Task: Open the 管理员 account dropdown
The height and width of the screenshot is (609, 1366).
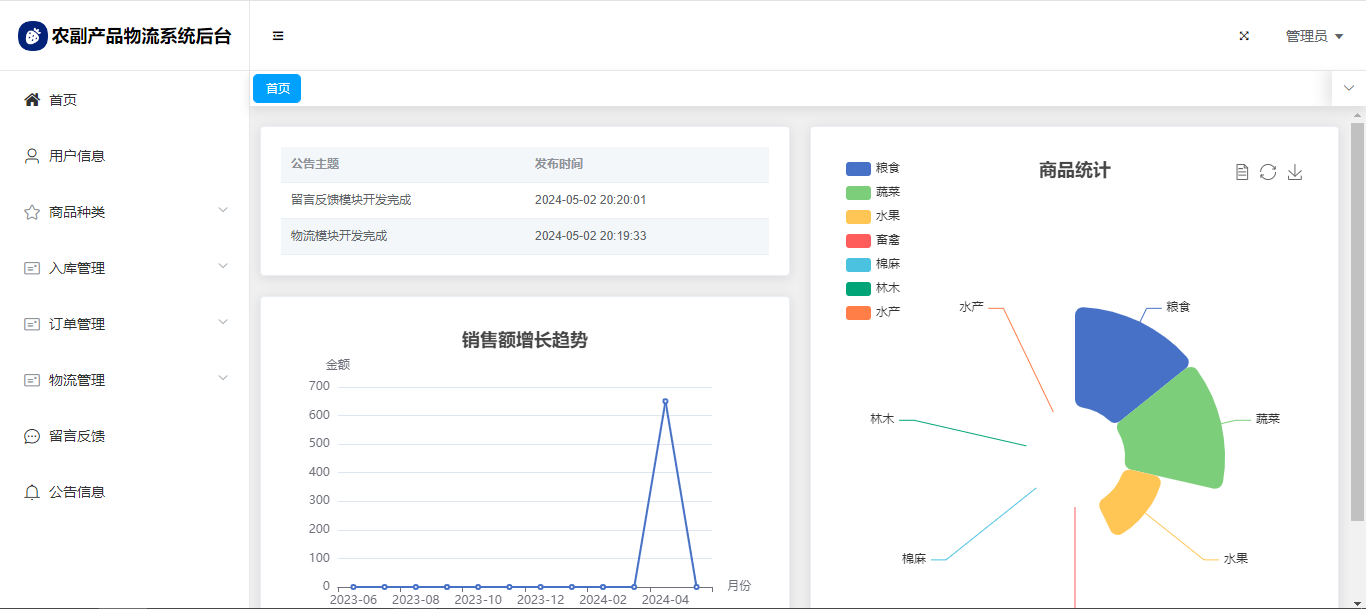Action: coord(1314,36)
